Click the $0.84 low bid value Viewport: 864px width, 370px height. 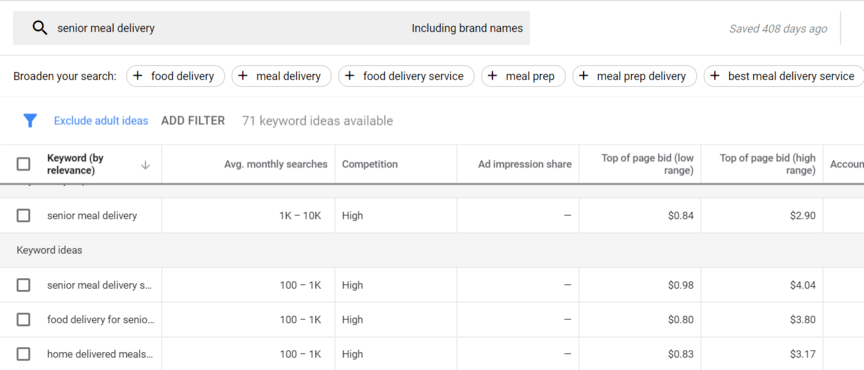pyautogui.click(x=681, y=216)
